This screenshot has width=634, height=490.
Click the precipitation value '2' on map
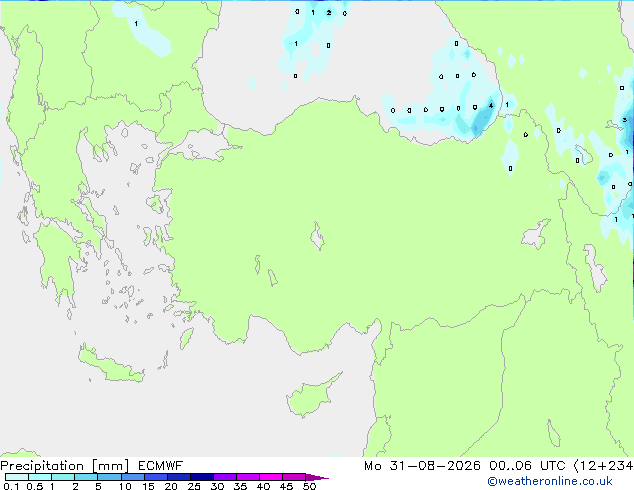tap(329, 13)
